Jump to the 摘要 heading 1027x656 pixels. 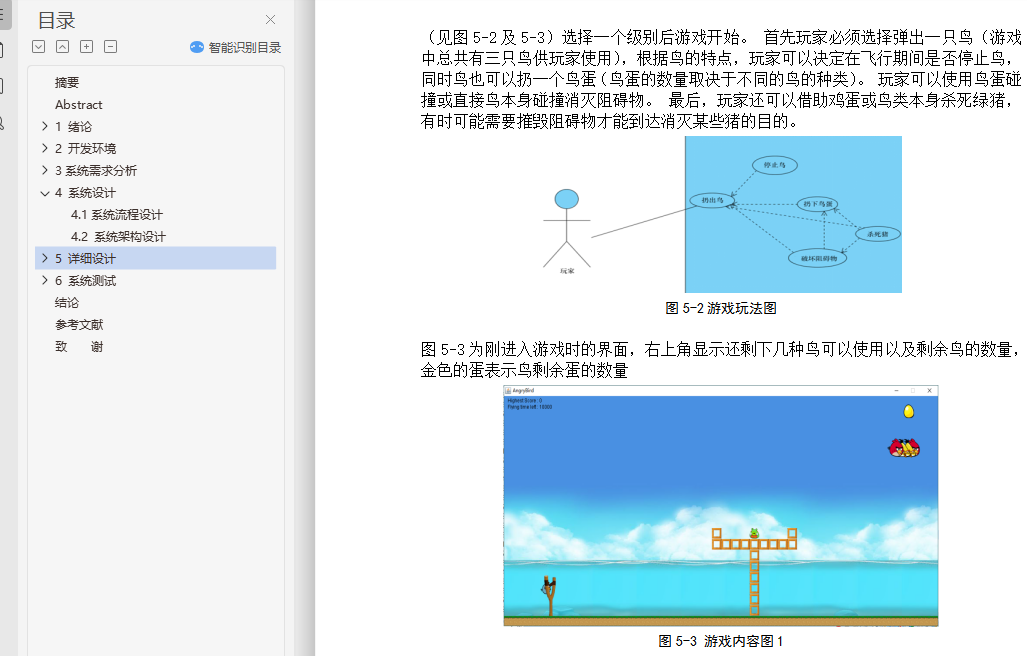point(67,82)
